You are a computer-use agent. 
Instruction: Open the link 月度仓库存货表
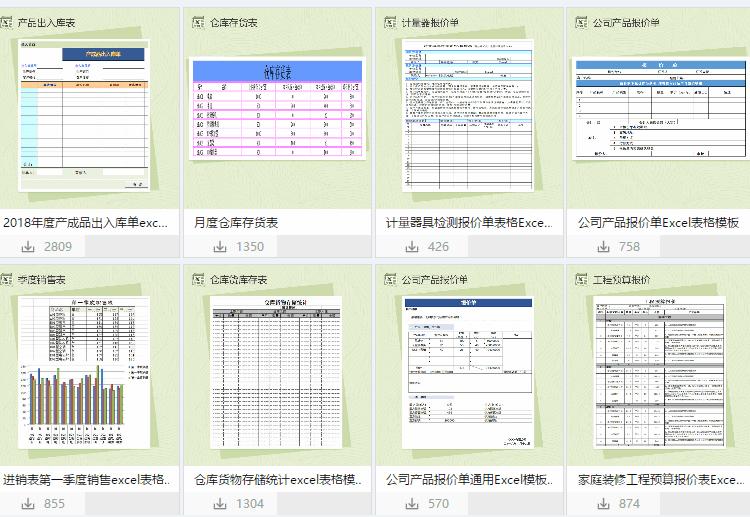[x=236, y=223]
